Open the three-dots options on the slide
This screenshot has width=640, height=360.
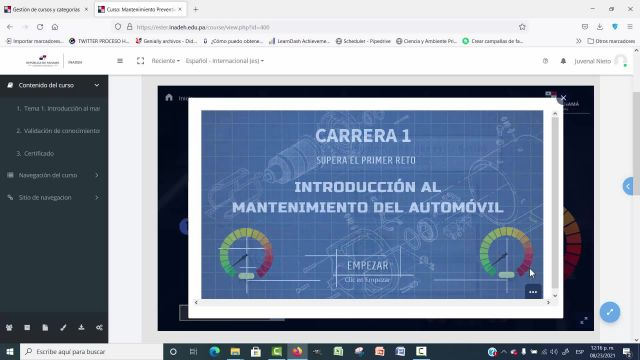[x=533, y=292]
